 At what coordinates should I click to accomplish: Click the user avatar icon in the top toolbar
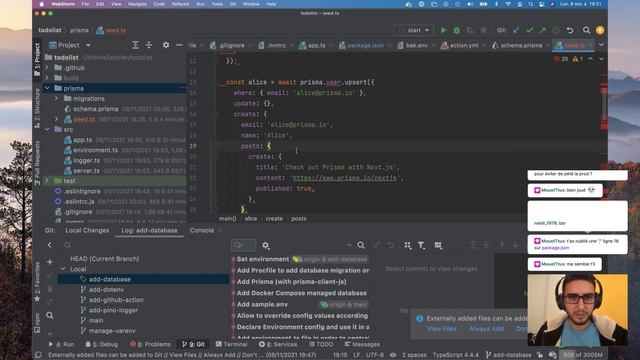tap(600, 30)
